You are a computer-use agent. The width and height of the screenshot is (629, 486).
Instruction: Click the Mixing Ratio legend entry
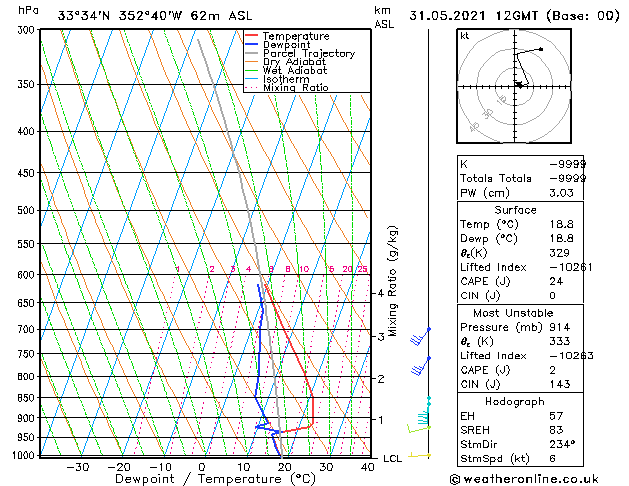coord(287,87)
